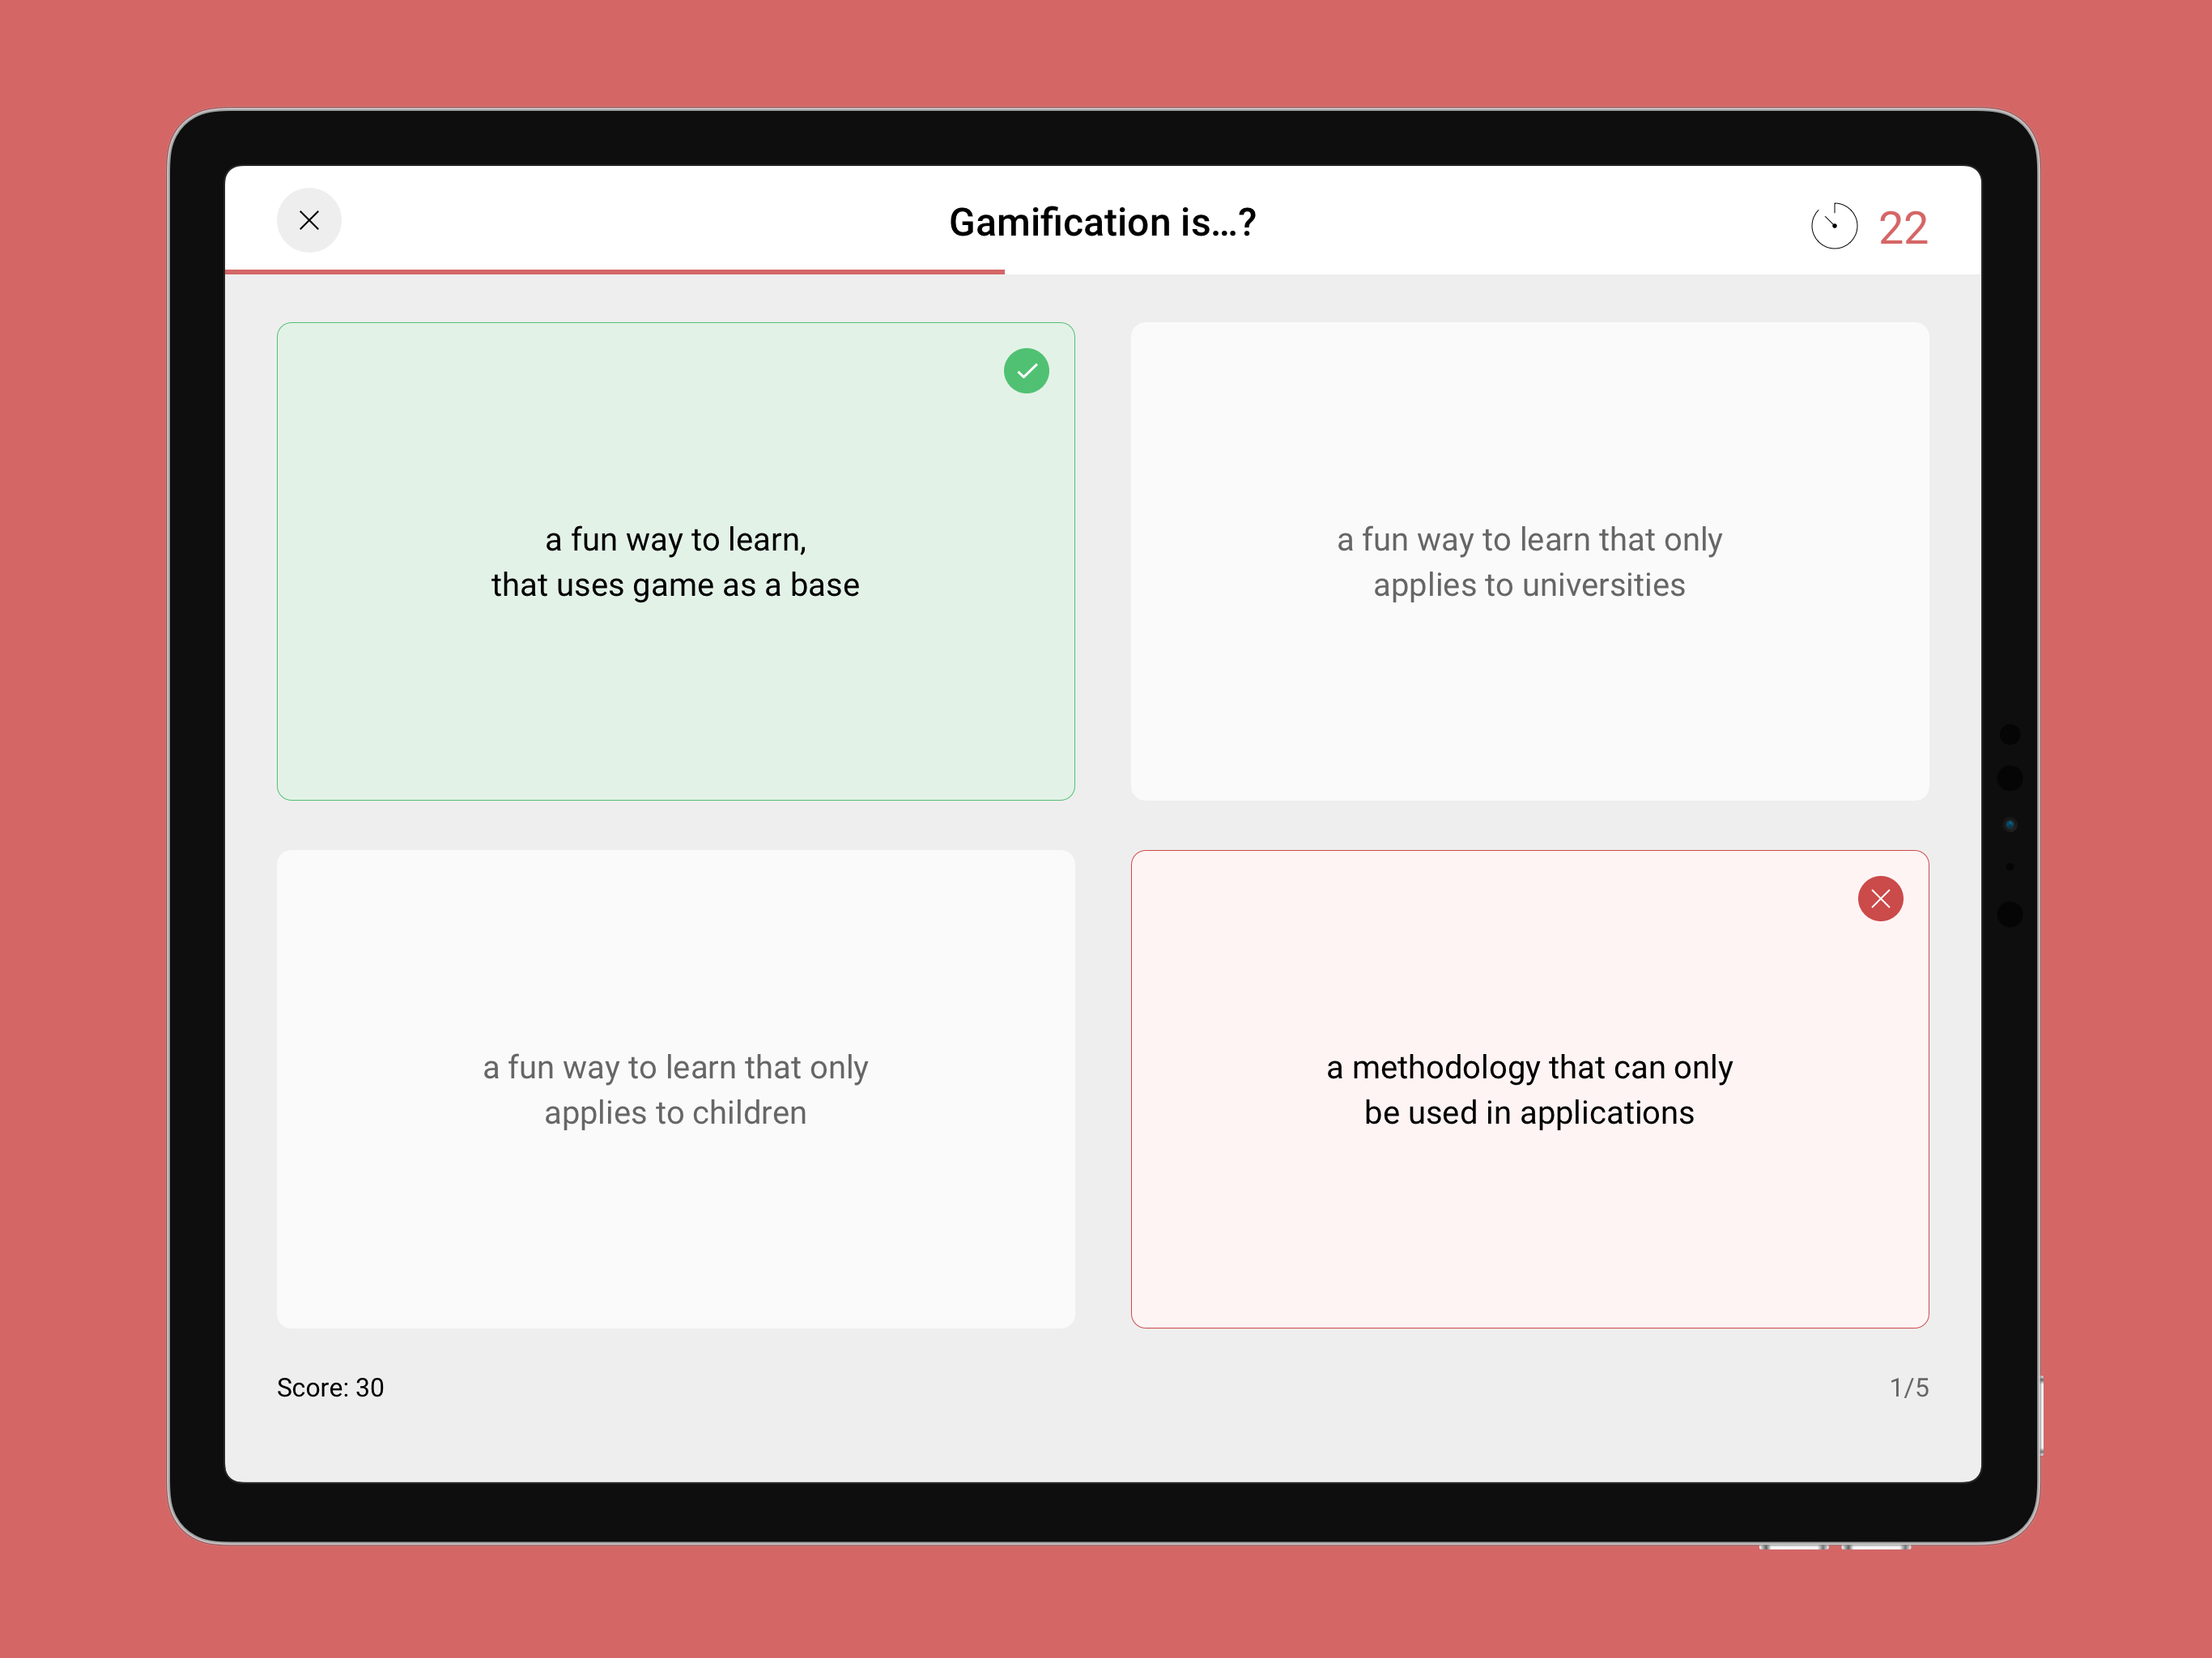Click text 'be used in applications'
2212x1658 pixels.
pyautogui.click(x=1529, y=1113)
